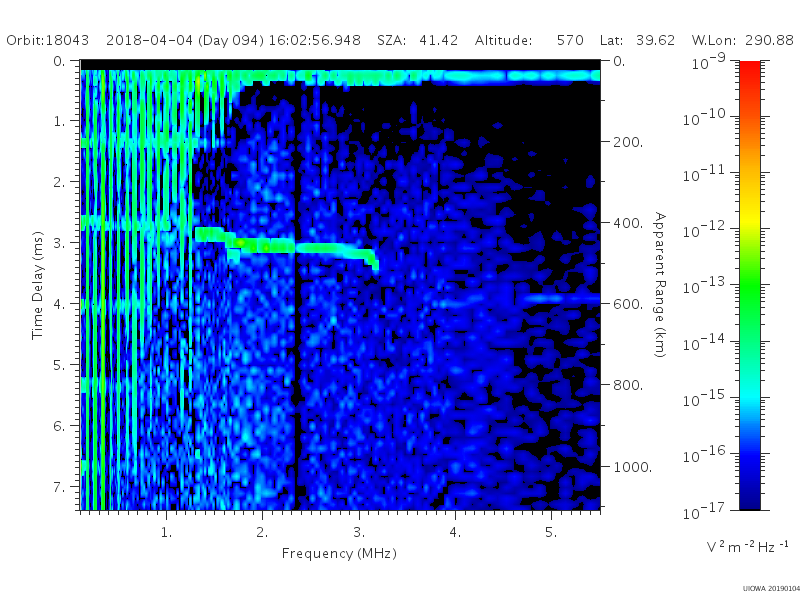The image size is (800, 600).
Task: Click the frequency axis tick label 4.
Action: (x=455, y=533)
